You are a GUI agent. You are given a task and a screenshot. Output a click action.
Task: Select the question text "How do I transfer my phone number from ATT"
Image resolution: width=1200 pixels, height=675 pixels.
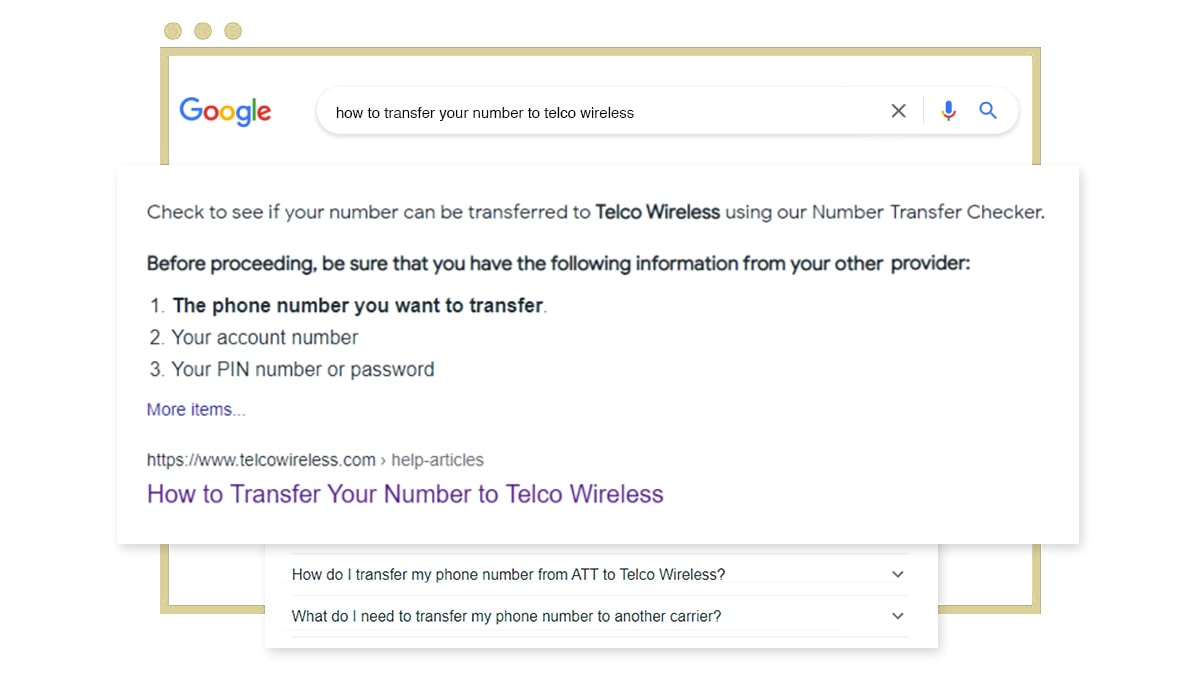pyautogui.click(x=445, y=574)
